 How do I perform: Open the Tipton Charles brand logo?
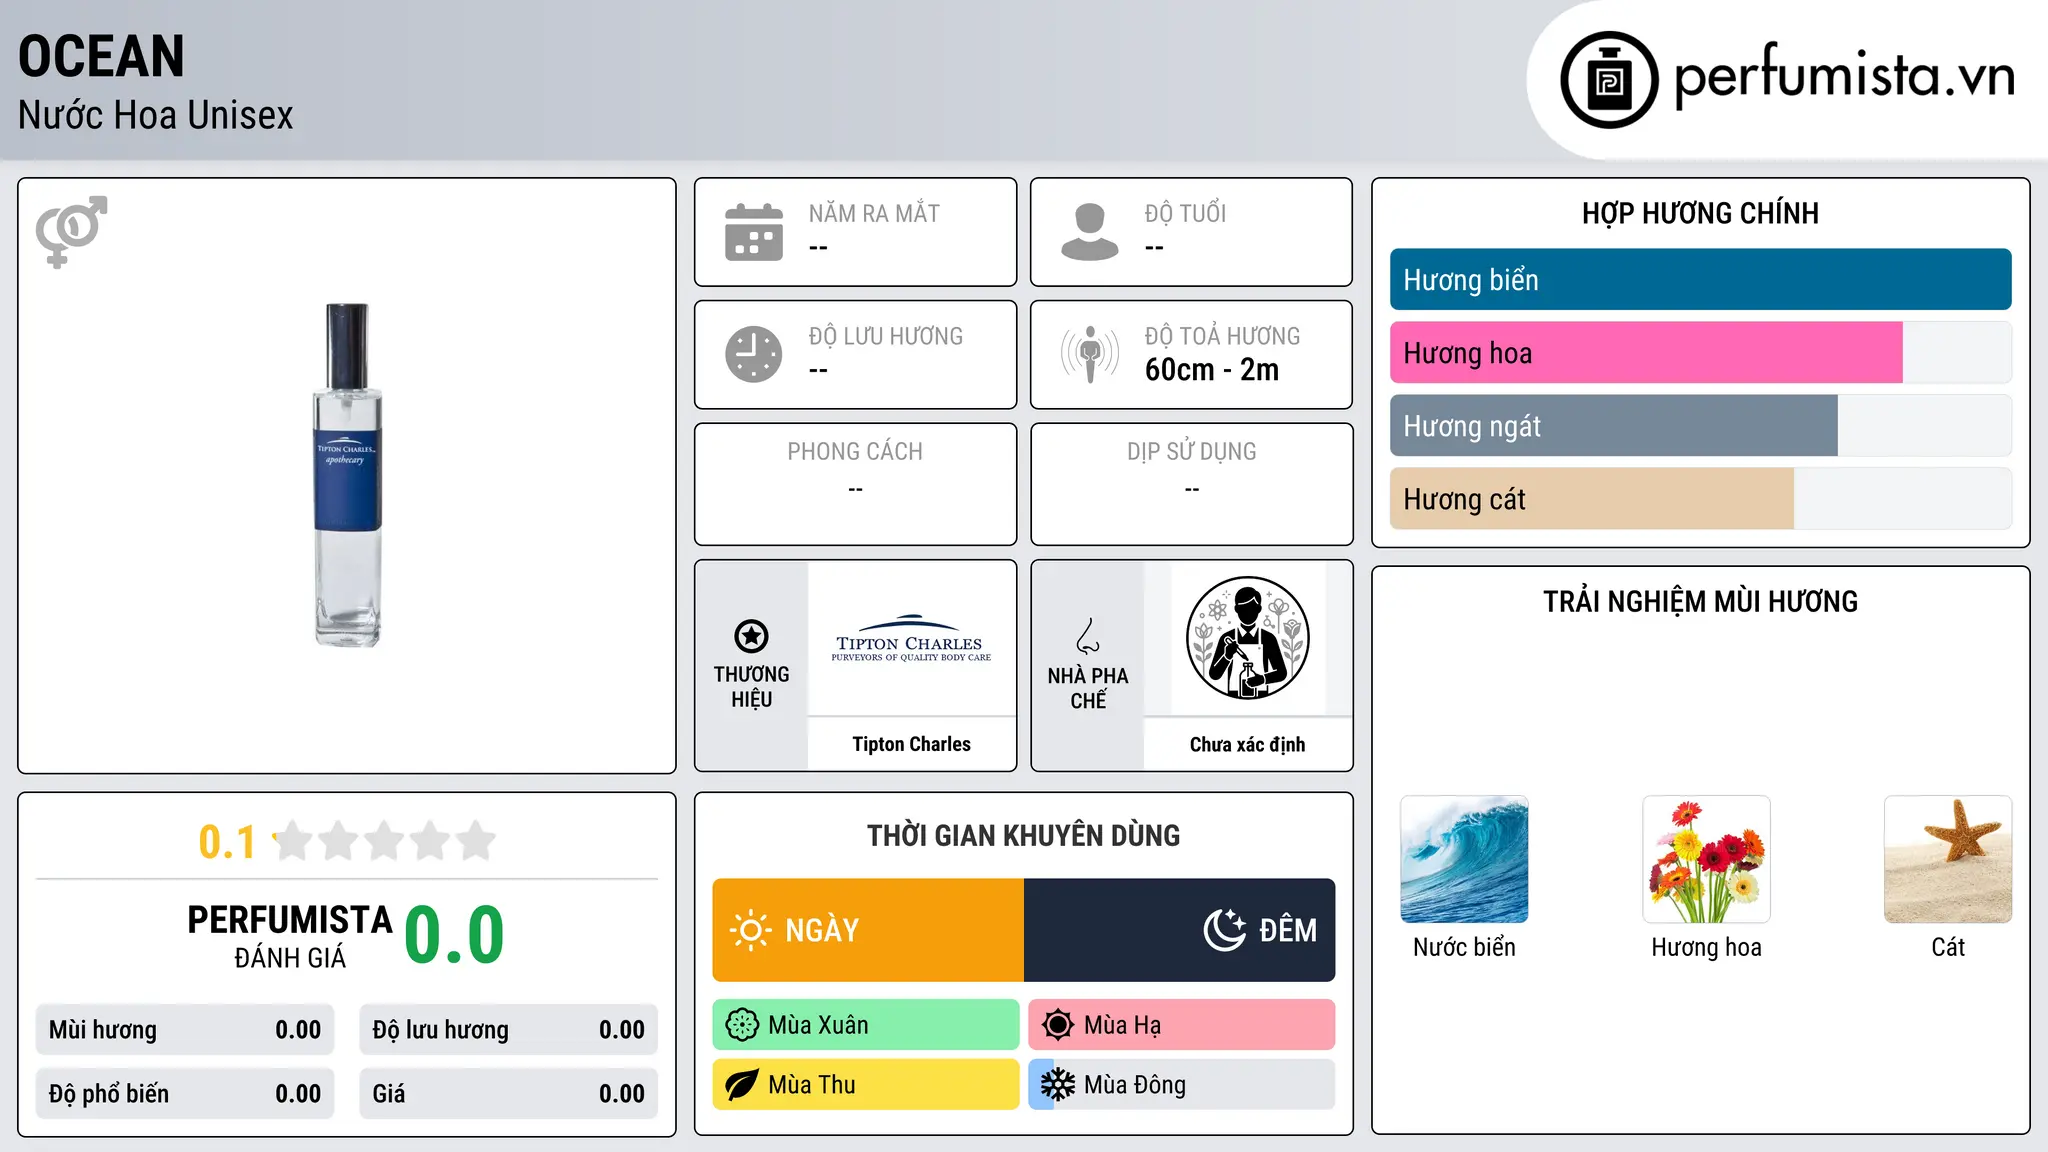coord(911,638)
